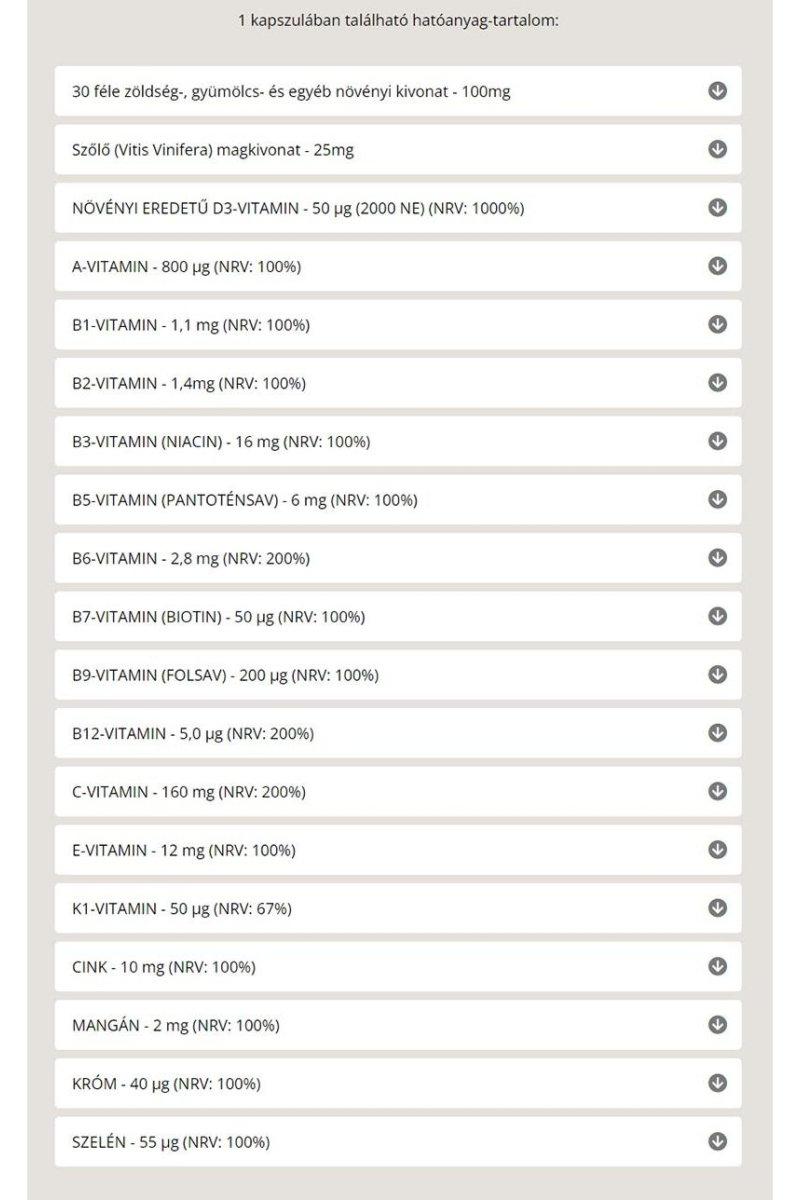This screenshot has height=1200, width=800.
Task: Select the K1-VITAMIN row
Action: click(400, 908)
